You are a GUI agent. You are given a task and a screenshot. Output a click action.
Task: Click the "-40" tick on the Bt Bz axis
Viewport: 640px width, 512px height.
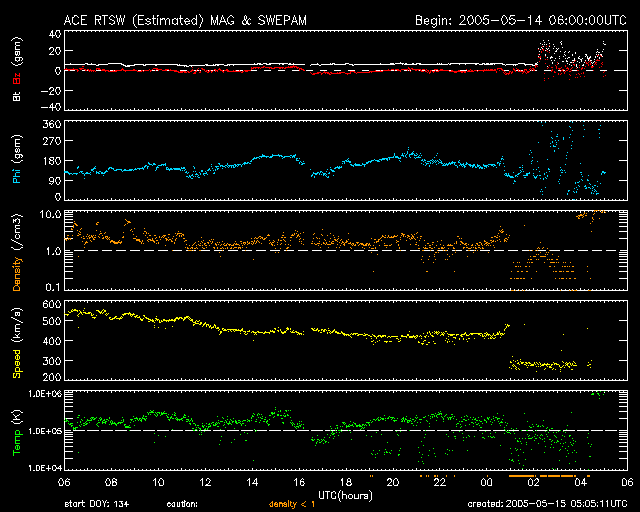click(x=51, y=107)
